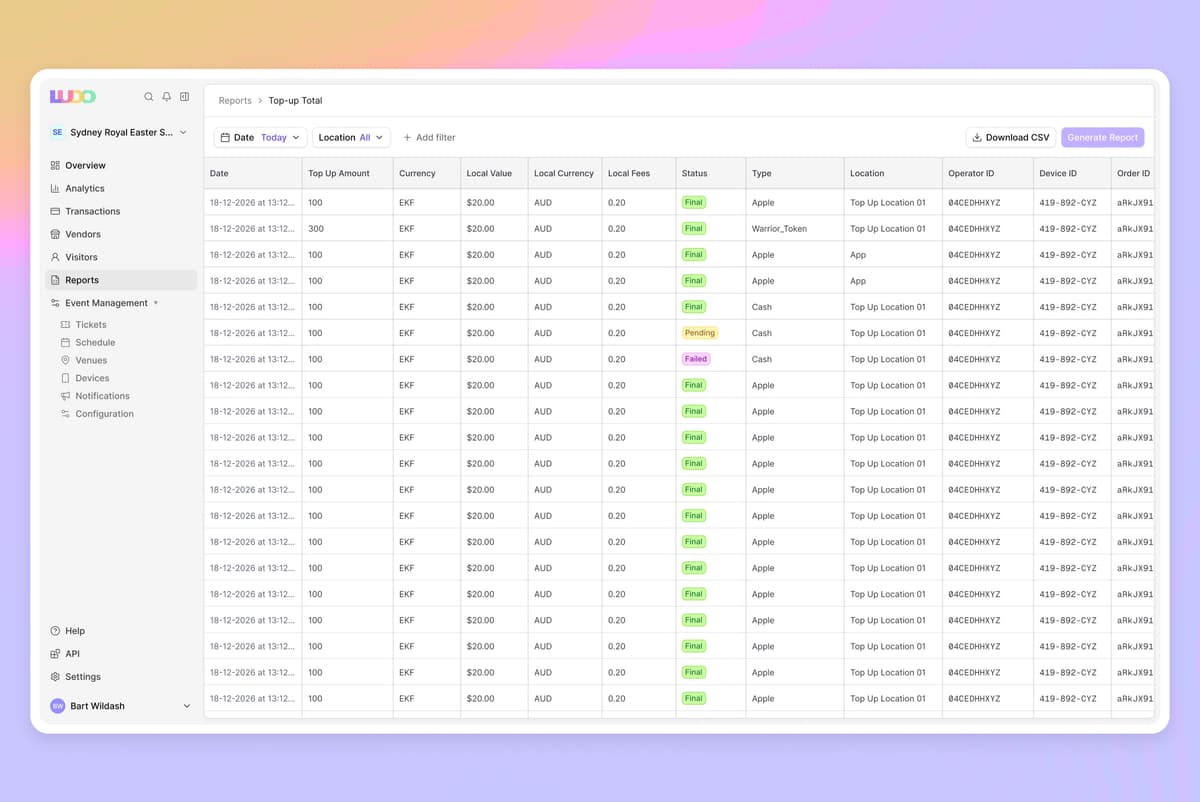Open the Location All filter dropdown
Image resolution: width=1200 pixels, height=802 pixels.
click(350, 138)
